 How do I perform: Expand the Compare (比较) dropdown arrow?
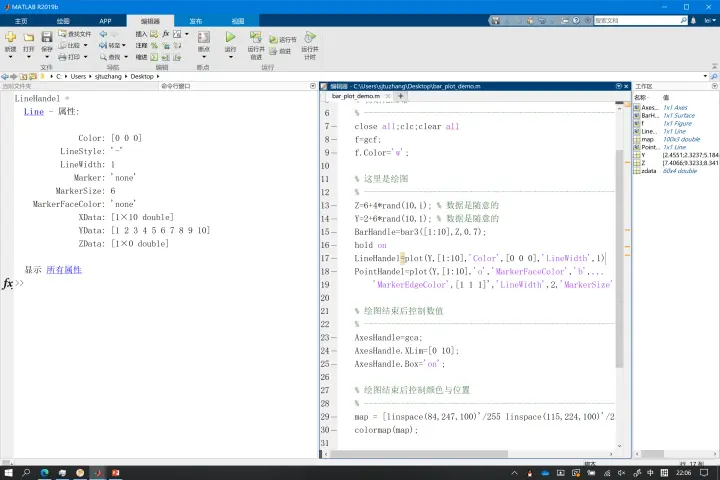(x=85, y=45)
